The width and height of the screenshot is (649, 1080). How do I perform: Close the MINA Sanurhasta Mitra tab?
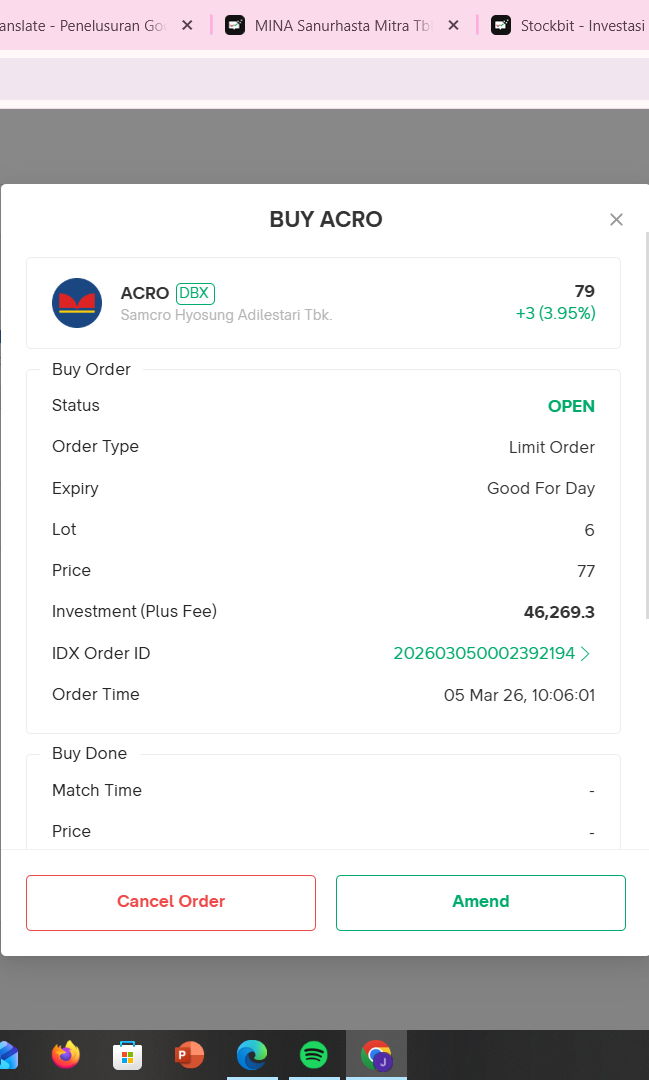453,25
